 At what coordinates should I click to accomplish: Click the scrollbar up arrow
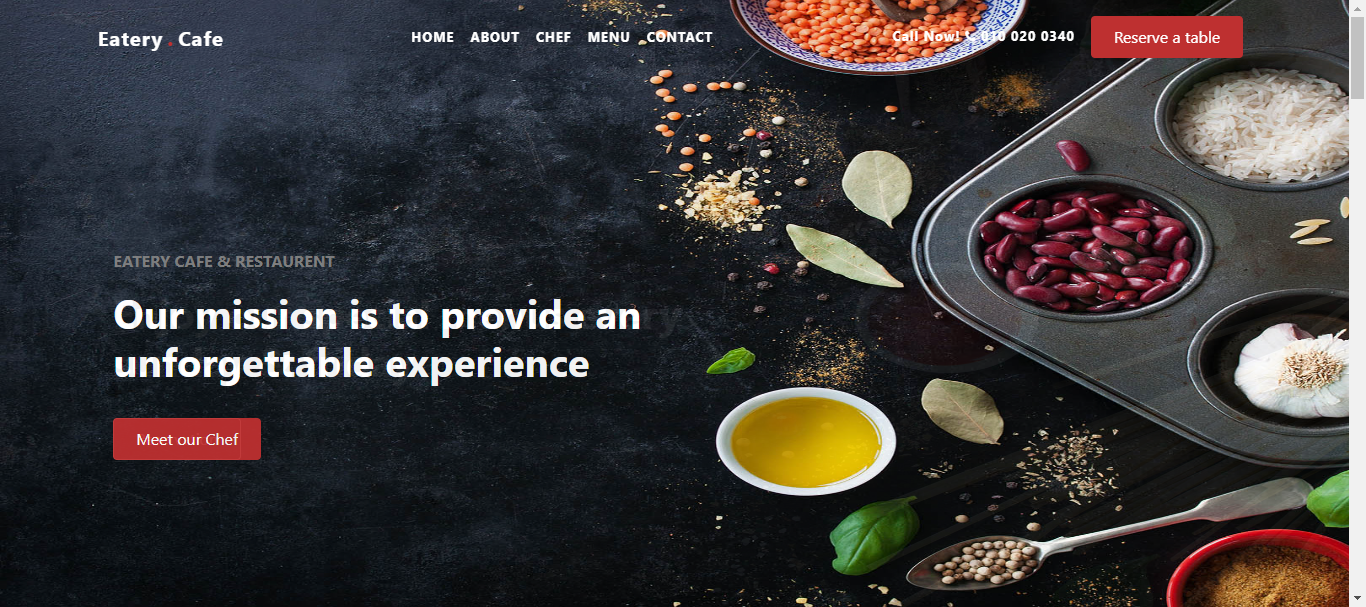click(x=1357, y=8)
